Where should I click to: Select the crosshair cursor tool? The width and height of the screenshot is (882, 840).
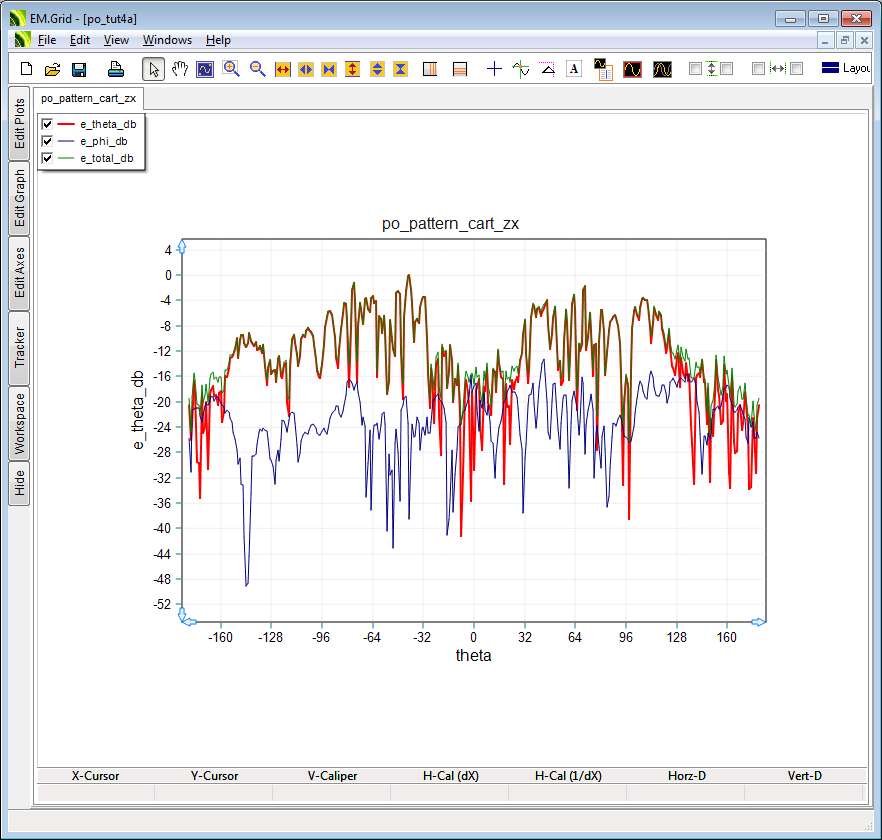tap(494, 69)
